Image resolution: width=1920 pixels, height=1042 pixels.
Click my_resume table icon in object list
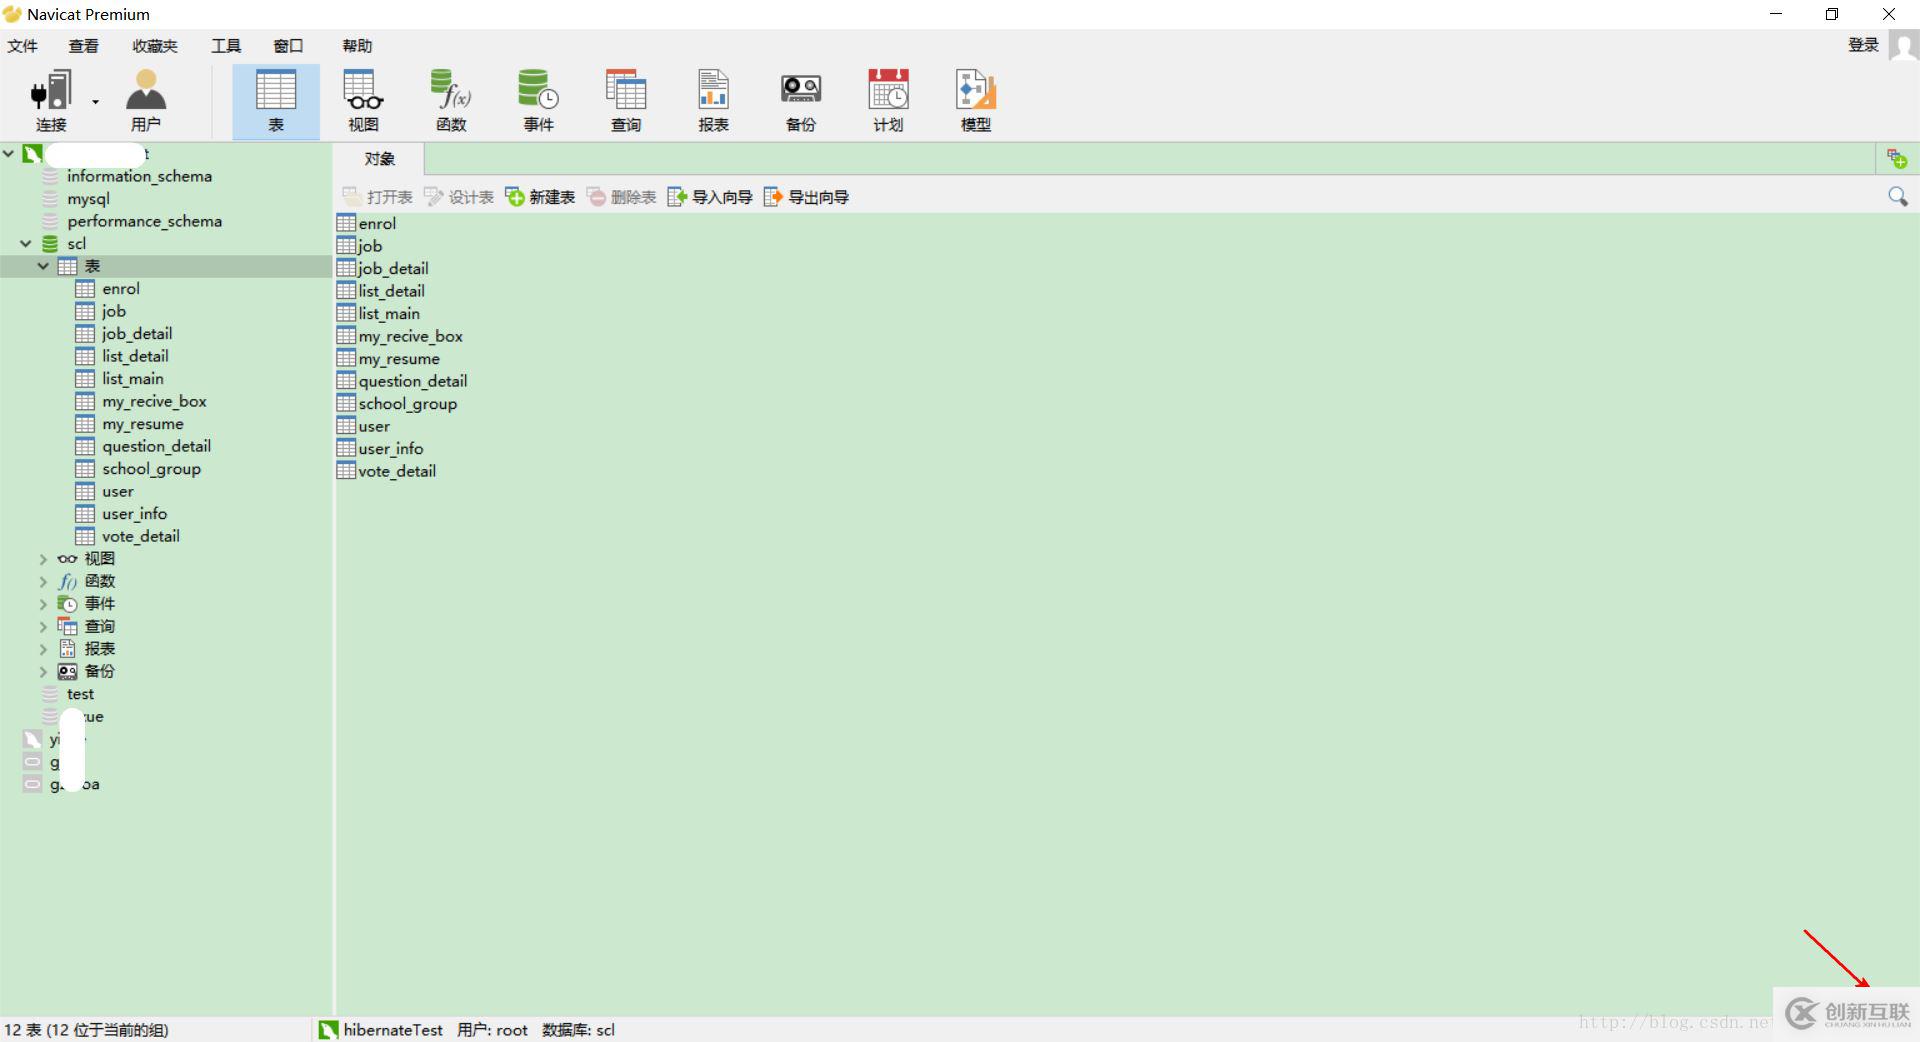(346, 358)
